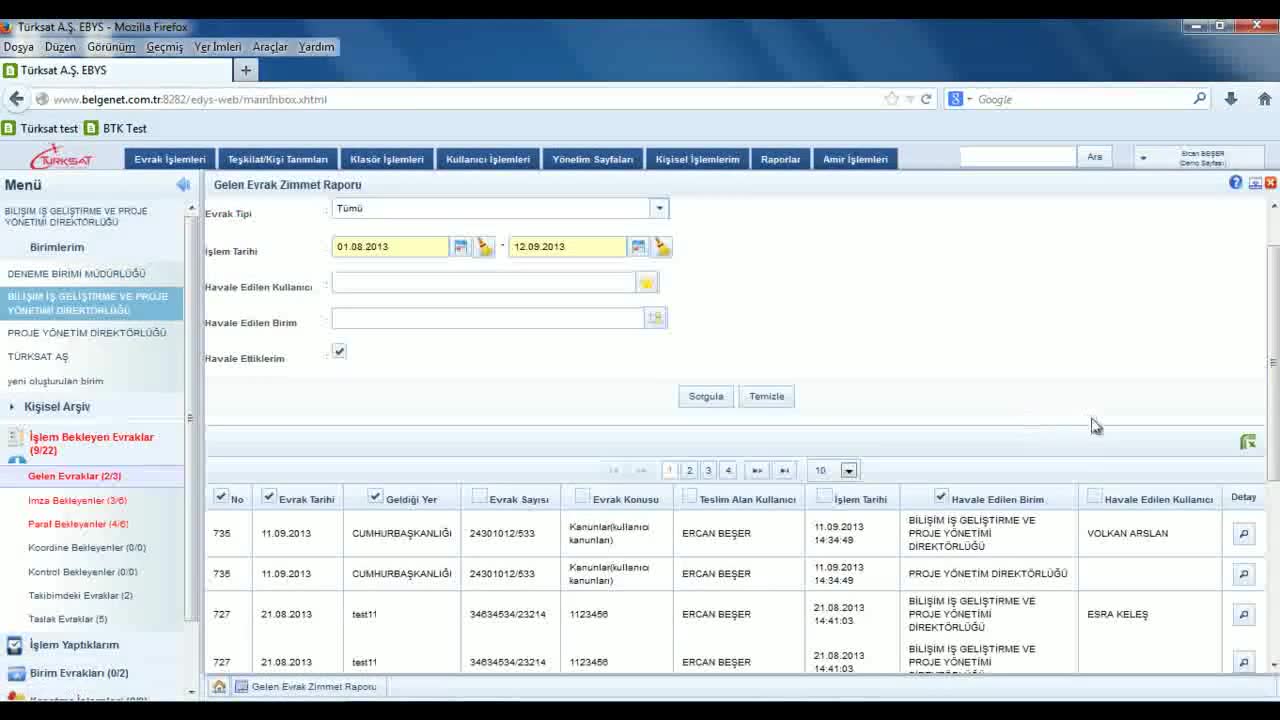This screenshot has height=720, width=1280.
Task: Uncheck the Havale Ettiklerim checkbox
Action: tap(339, 352)
